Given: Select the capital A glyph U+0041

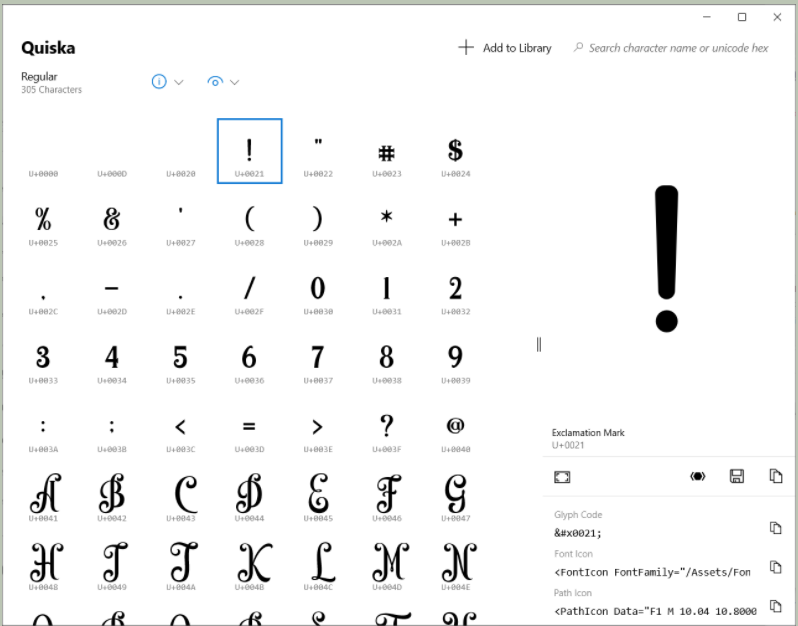Looking at the screenshot, I should point(43,495).
